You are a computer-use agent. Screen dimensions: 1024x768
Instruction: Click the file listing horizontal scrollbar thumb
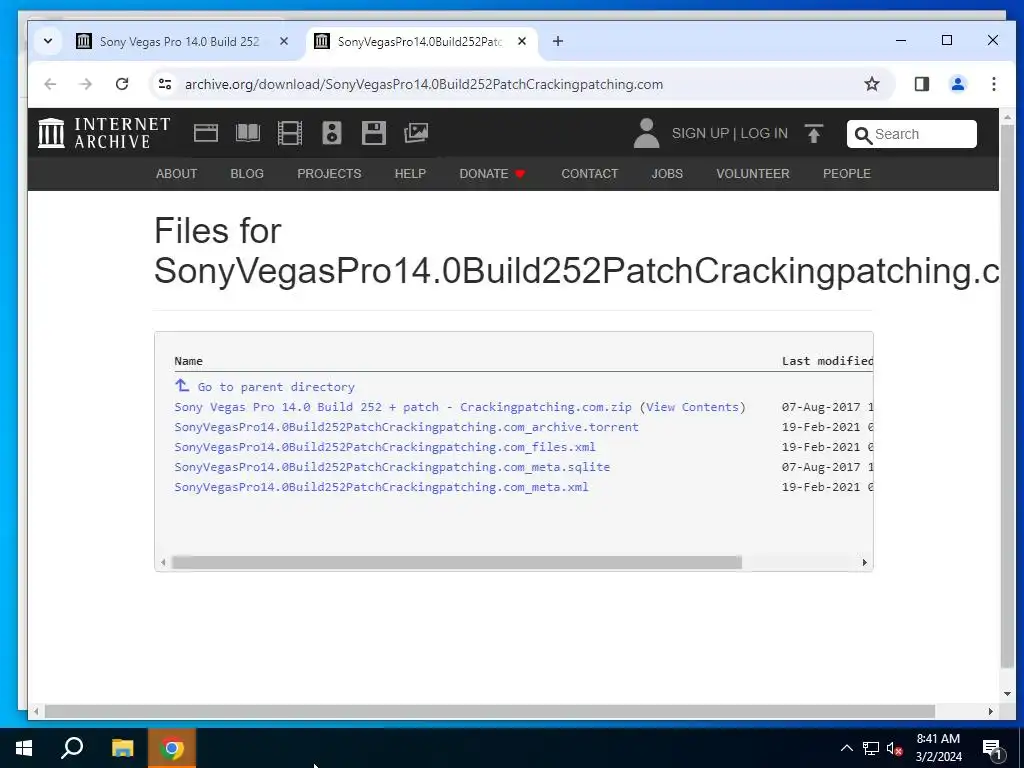(456, 562)
